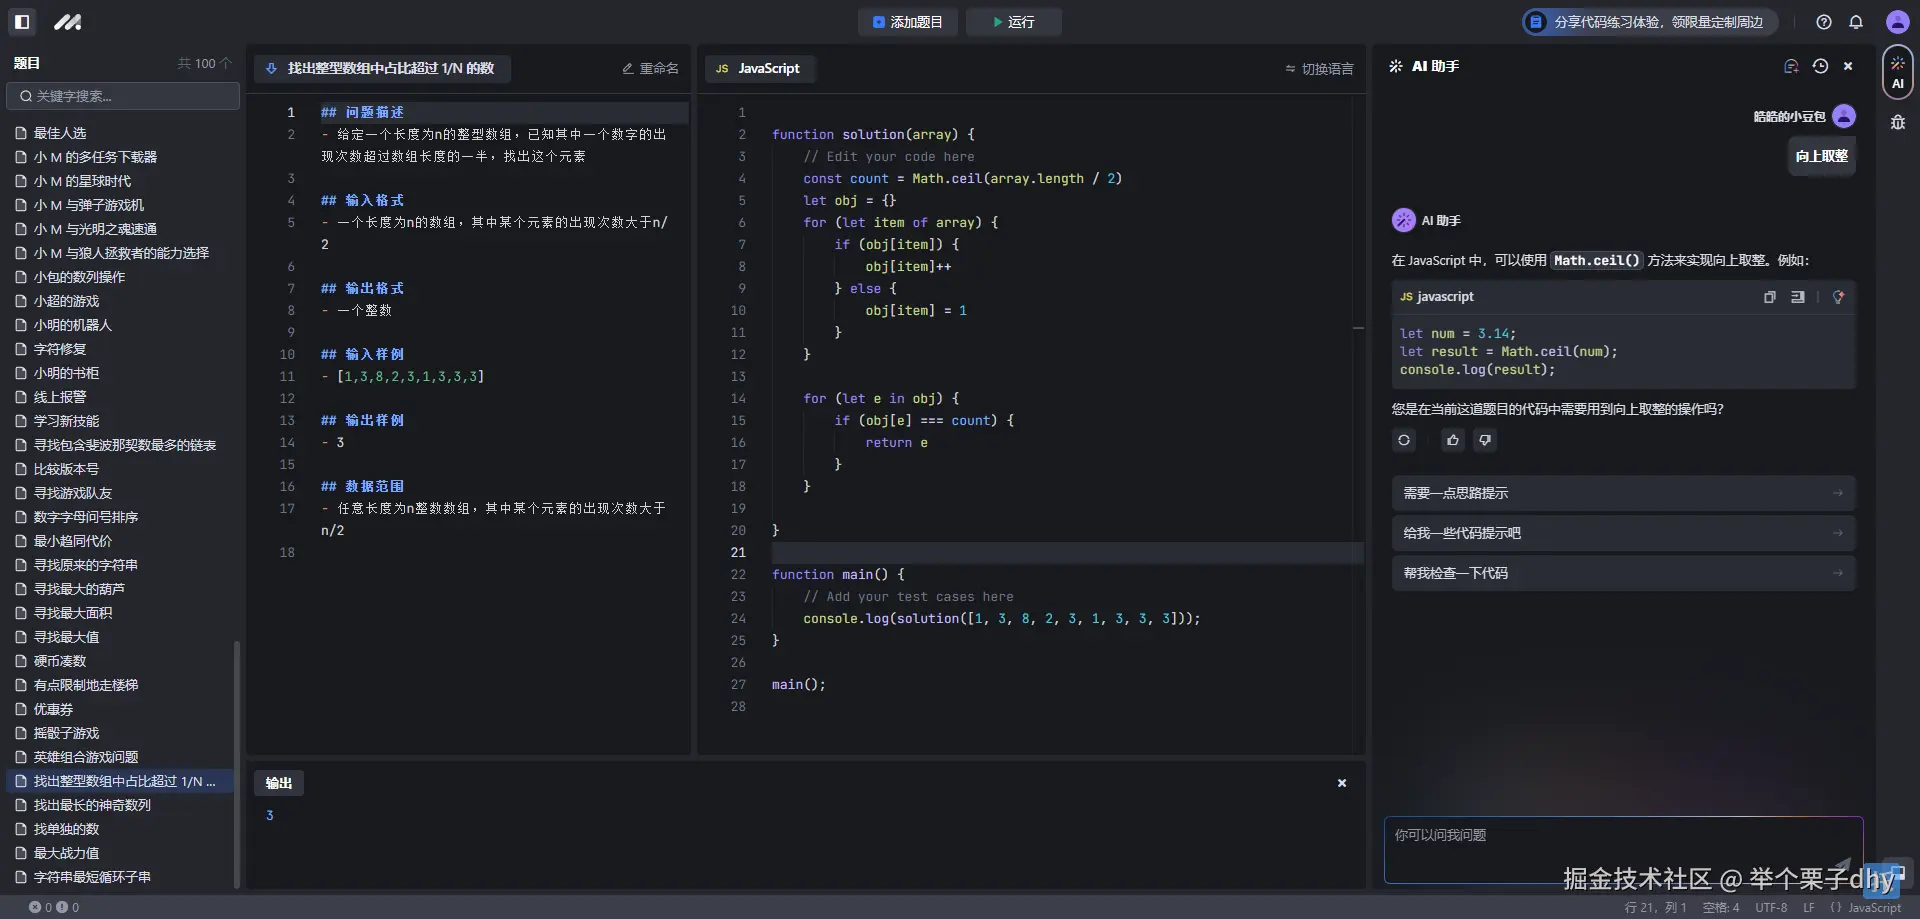
Task: Expand the 帮我检查一下代码 suggestion
Action: pyautogui.click(x=1622, y=573)
